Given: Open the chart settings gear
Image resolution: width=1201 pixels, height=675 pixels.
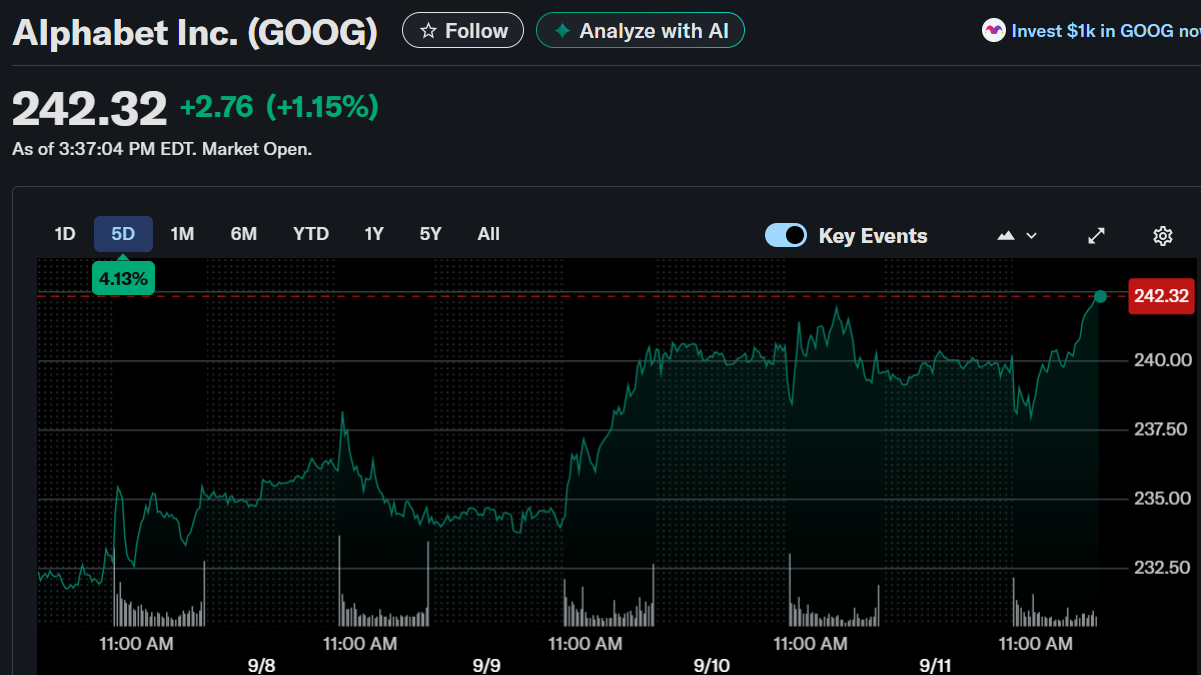Looking at the screenshot, I should click(1162, 236).
